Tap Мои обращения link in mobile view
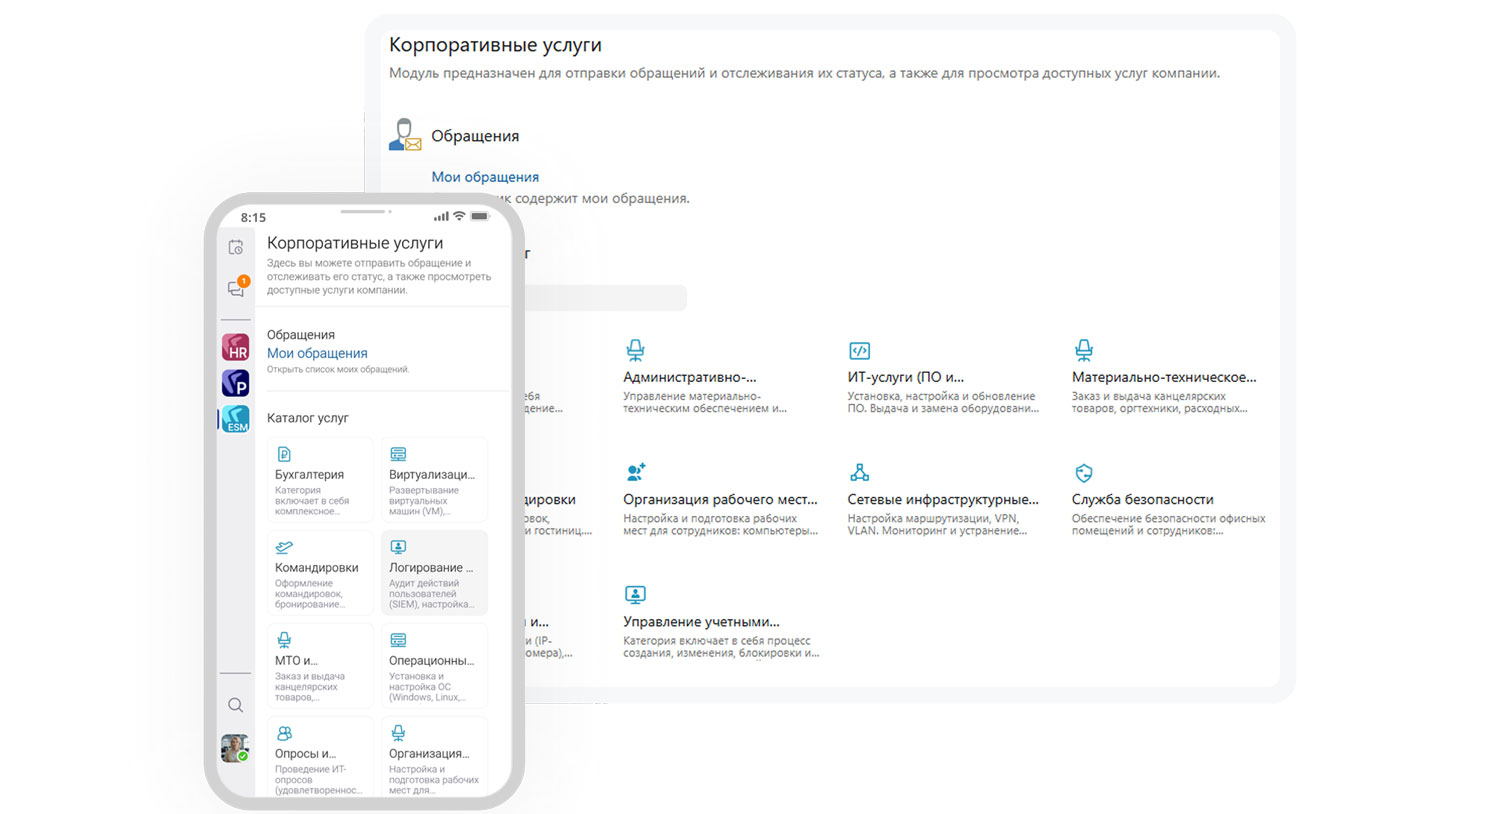 317,353
